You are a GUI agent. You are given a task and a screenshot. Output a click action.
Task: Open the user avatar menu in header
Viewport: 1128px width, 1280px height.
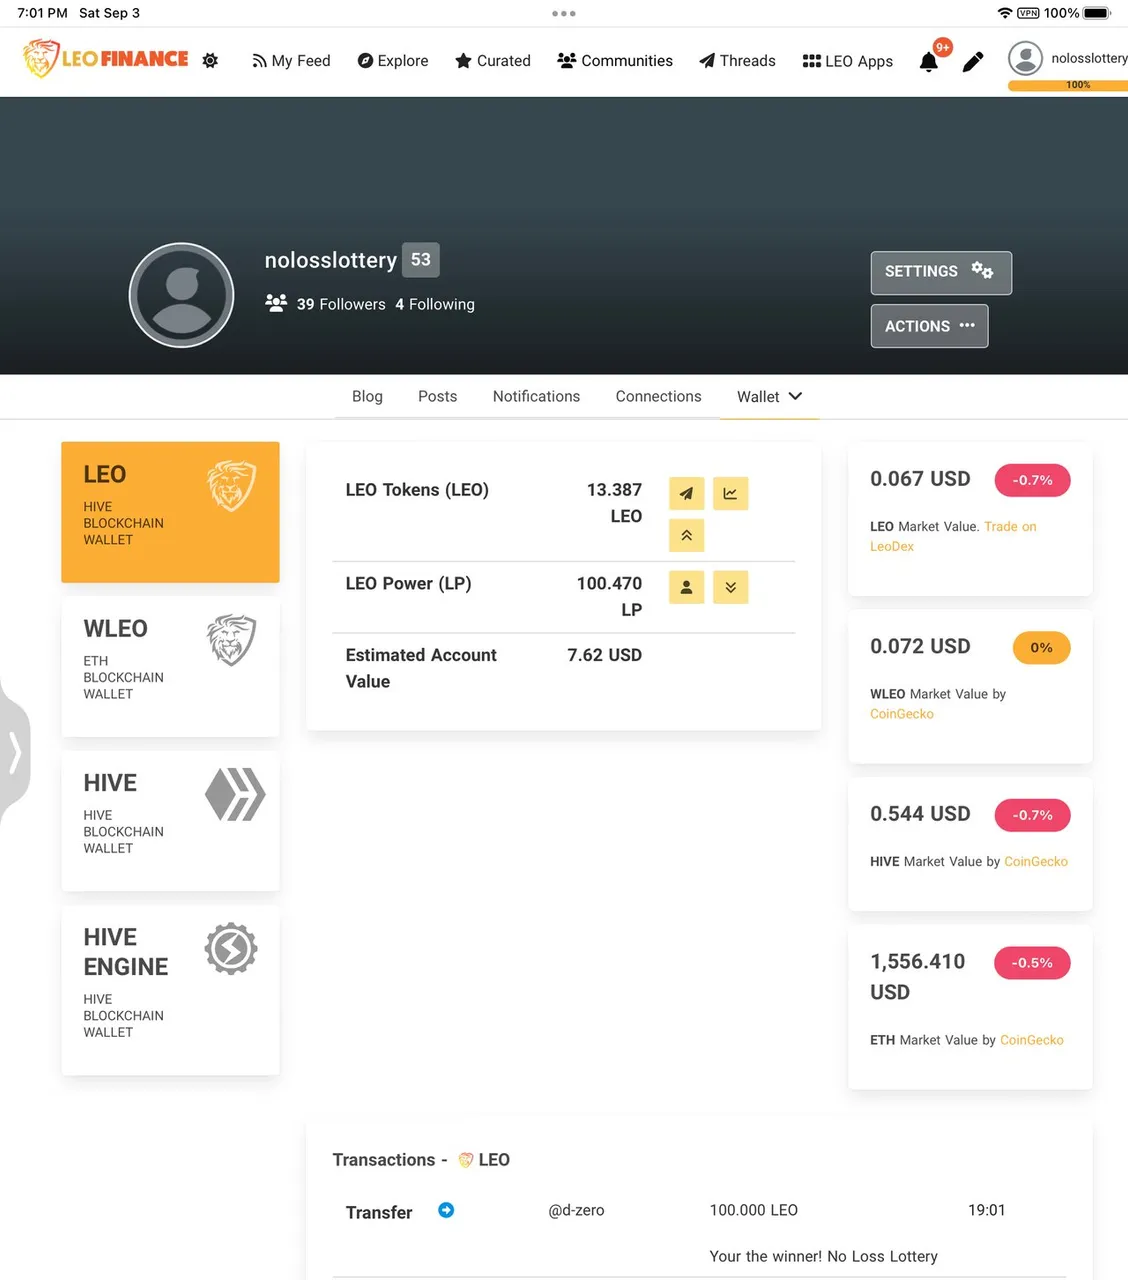click(1025, 58)
